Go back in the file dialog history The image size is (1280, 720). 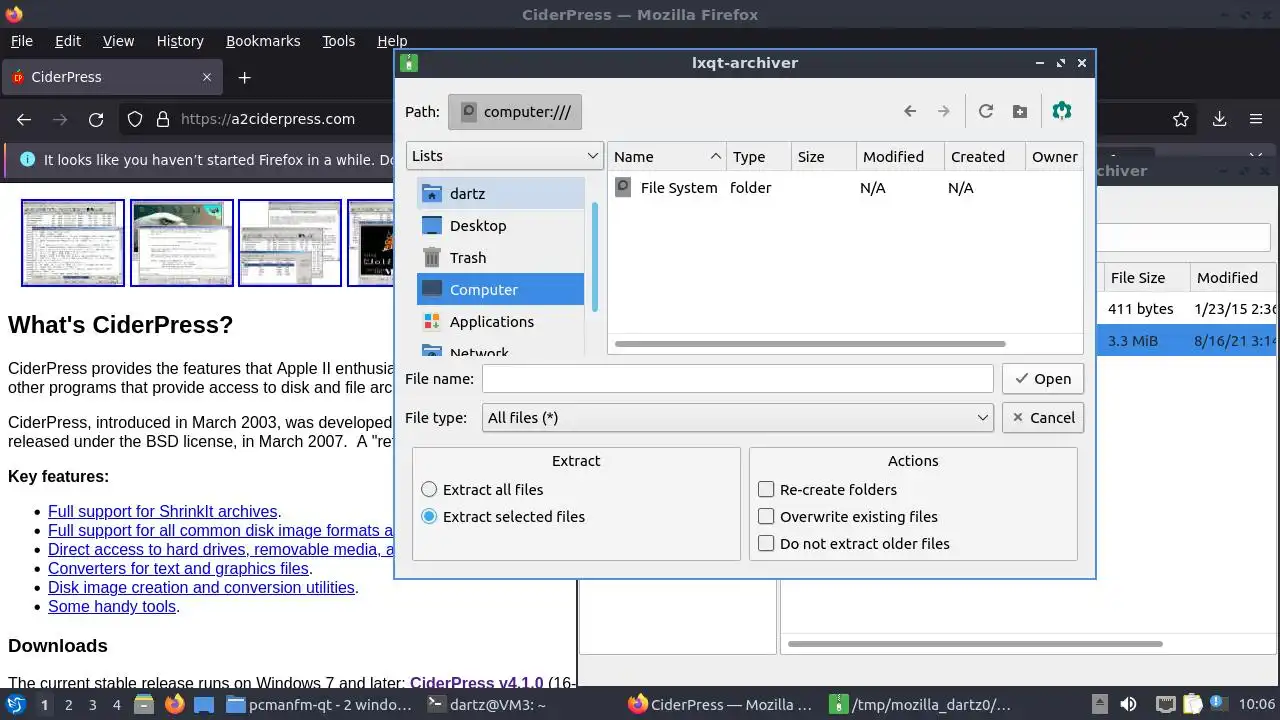click(x=910, y=112)
